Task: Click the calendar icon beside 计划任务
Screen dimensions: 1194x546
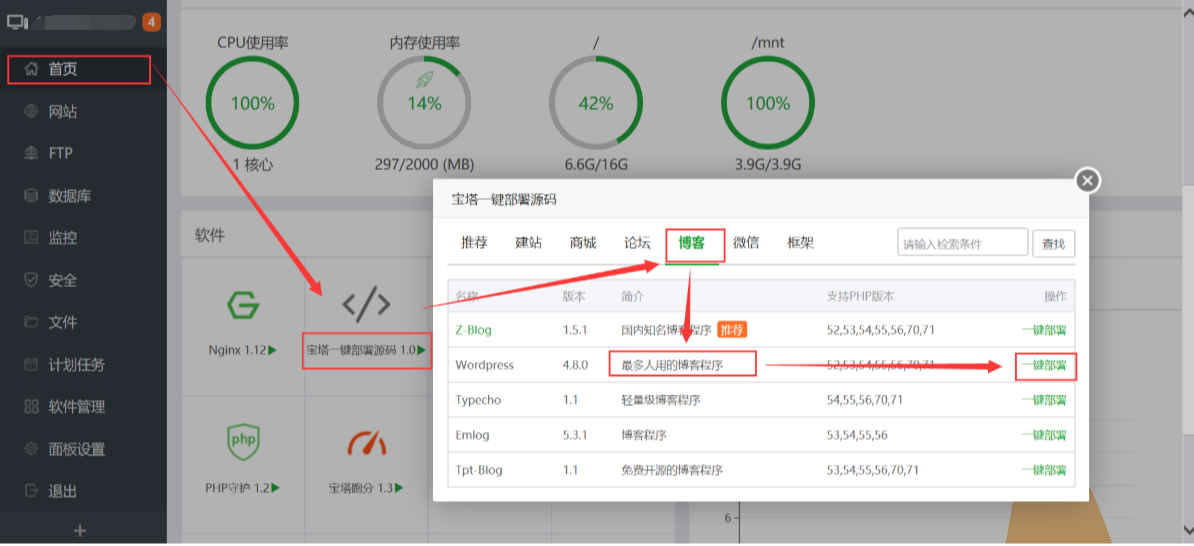Action: click(31, 364)
